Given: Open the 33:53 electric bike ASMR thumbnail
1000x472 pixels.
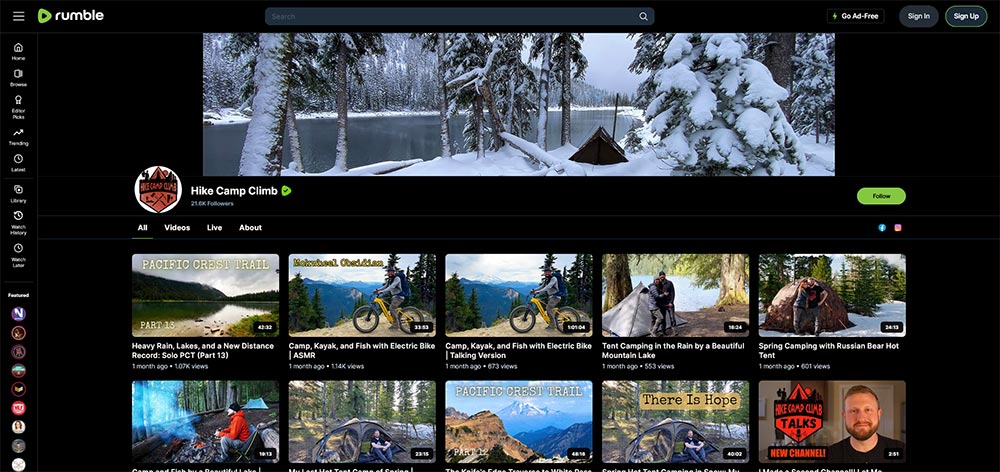Looking at the screenshot, I should click(x=362, y=295).
